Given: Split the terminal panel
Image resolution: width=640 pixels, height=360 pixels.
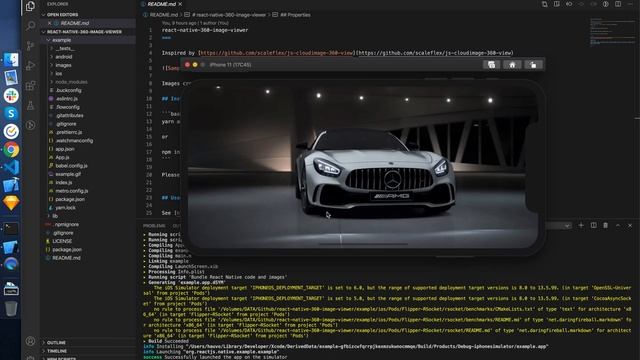Looking at the screenshot, I should (593, 225).
